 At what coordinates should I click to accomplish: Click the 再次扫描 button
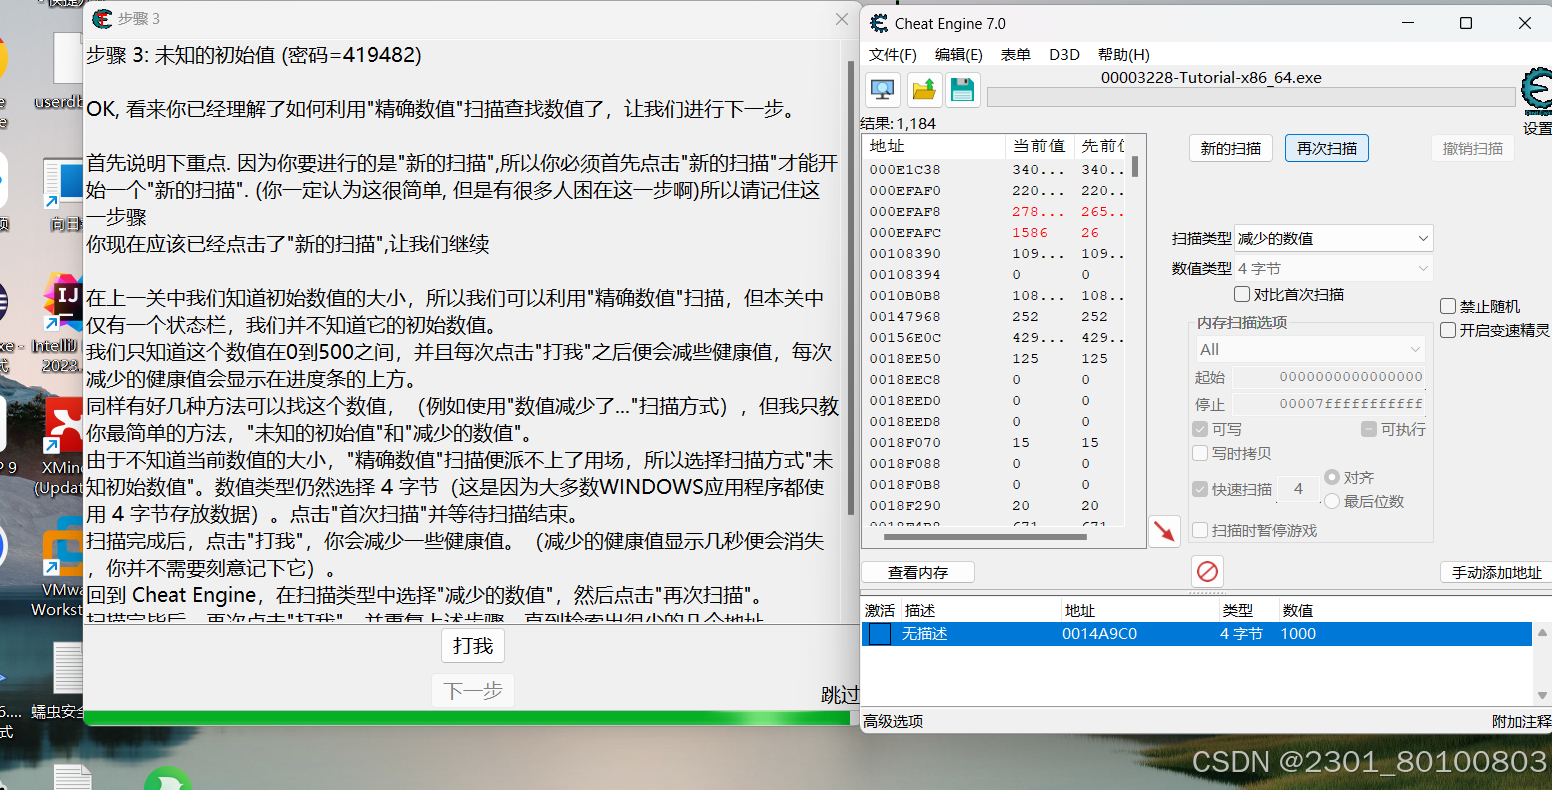pyautogui.click(x=1327, y=148)
